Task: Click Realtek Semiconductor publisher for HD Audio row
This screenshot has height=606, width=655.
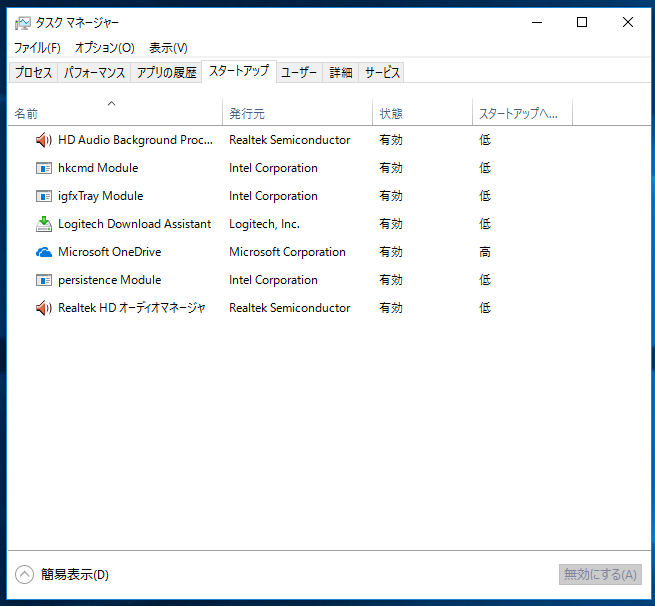Action: [289, 140]
